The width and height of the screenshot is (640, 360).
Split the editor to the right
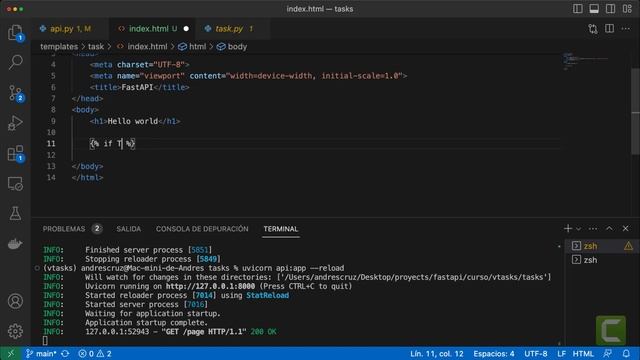pyautogui.click(x=609, y=29)
